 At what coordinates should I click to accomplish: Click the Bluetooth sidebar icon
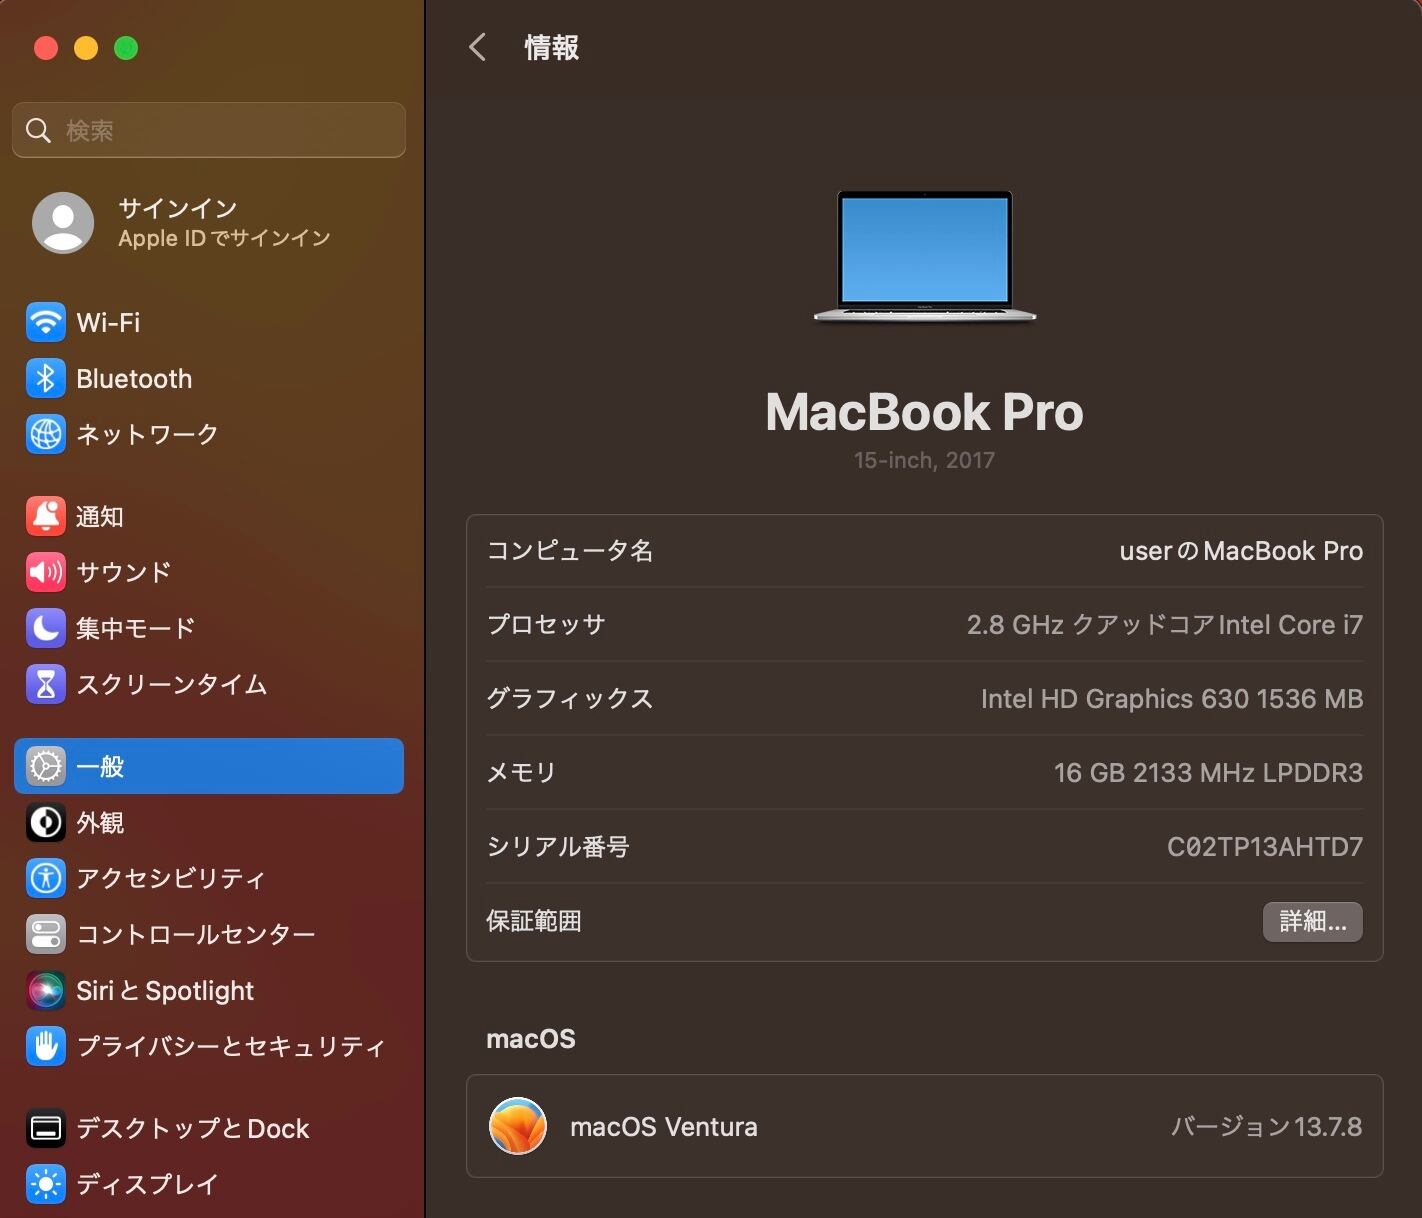point(45,378)
